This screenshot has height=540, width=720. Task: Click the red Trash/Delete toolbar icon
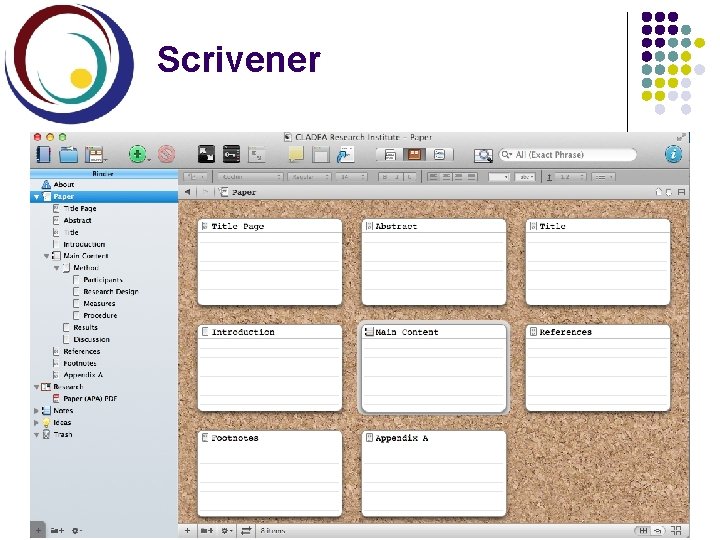point(166,154)
